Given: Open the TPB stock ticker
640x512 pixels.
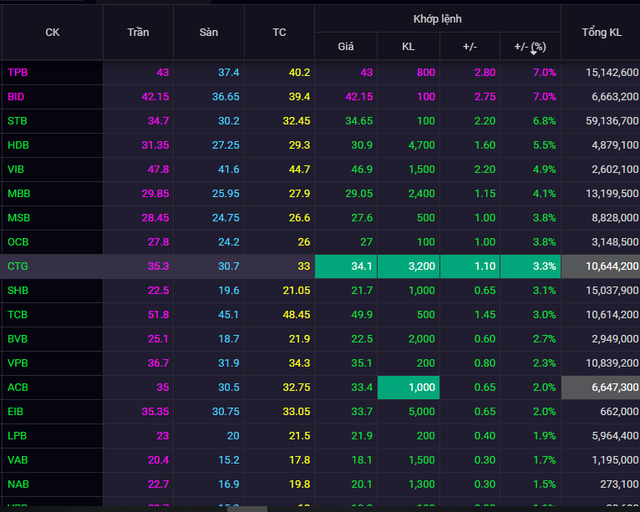Looking at the screenshot, I should [19, 72].
